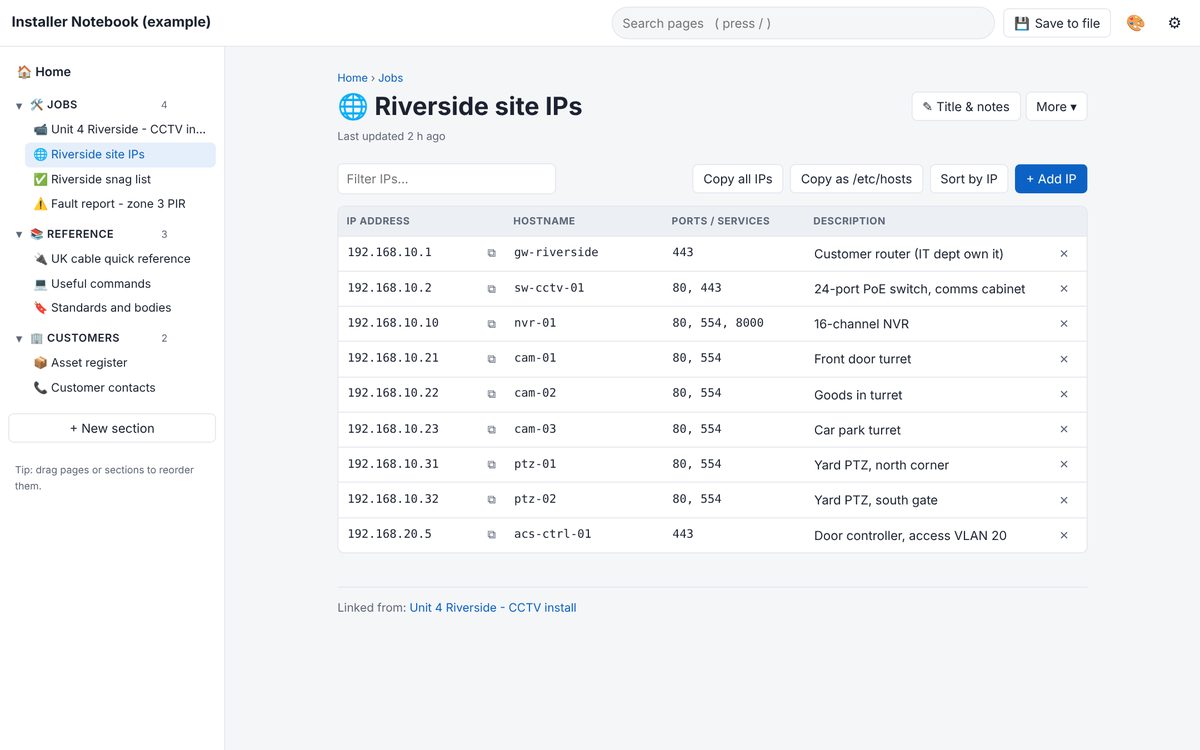
Task: Copy IP 192.168.20.5 with copy icon
Action: (x=491, y=535)
